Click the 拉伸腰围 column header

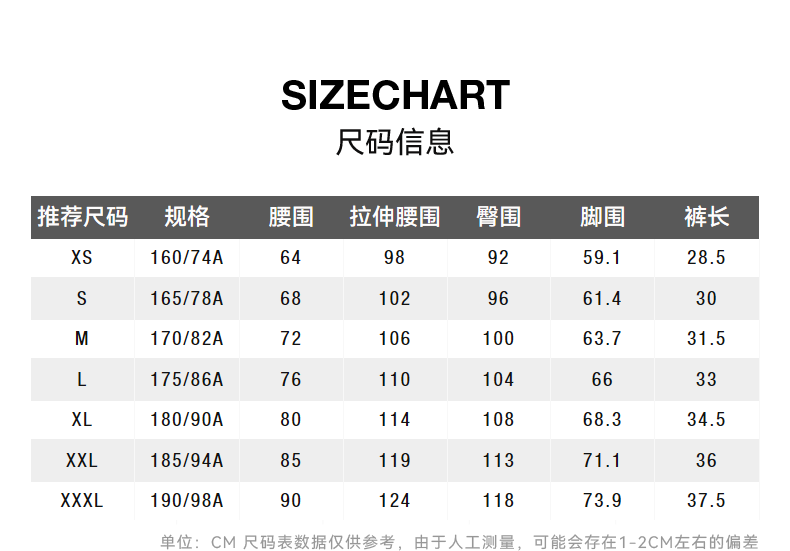point(395,217)
